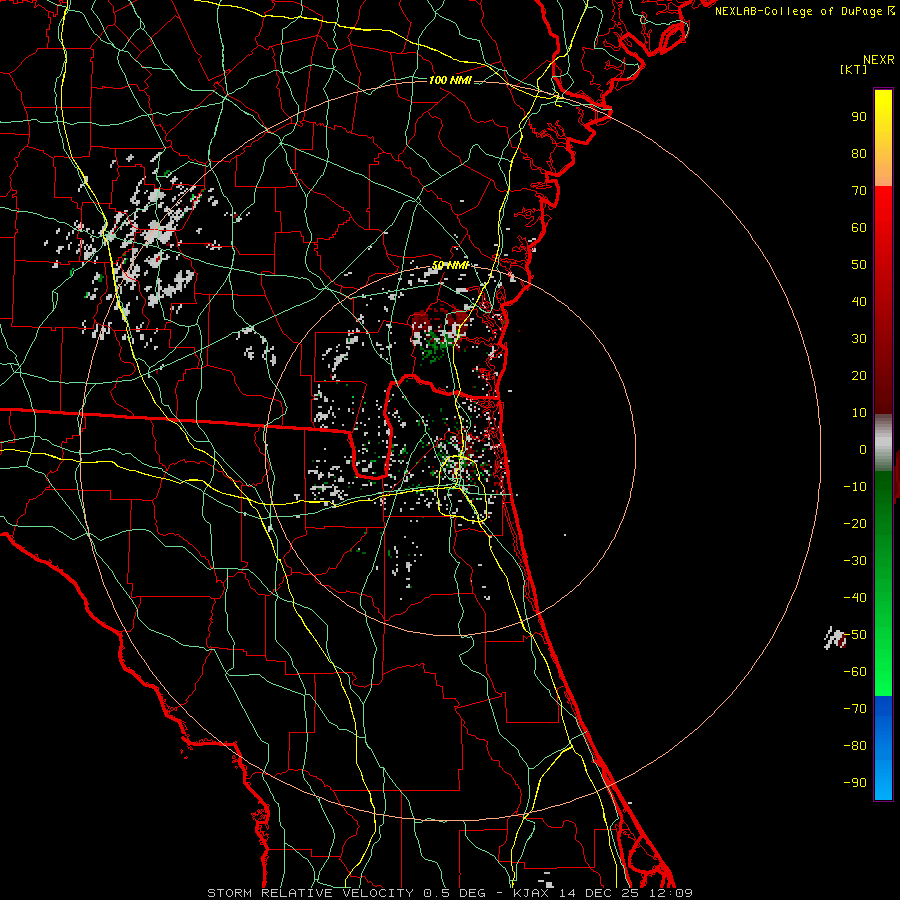Select the positive 10 knot scale label
Screen dimensions: 900x900
[859, 413]
